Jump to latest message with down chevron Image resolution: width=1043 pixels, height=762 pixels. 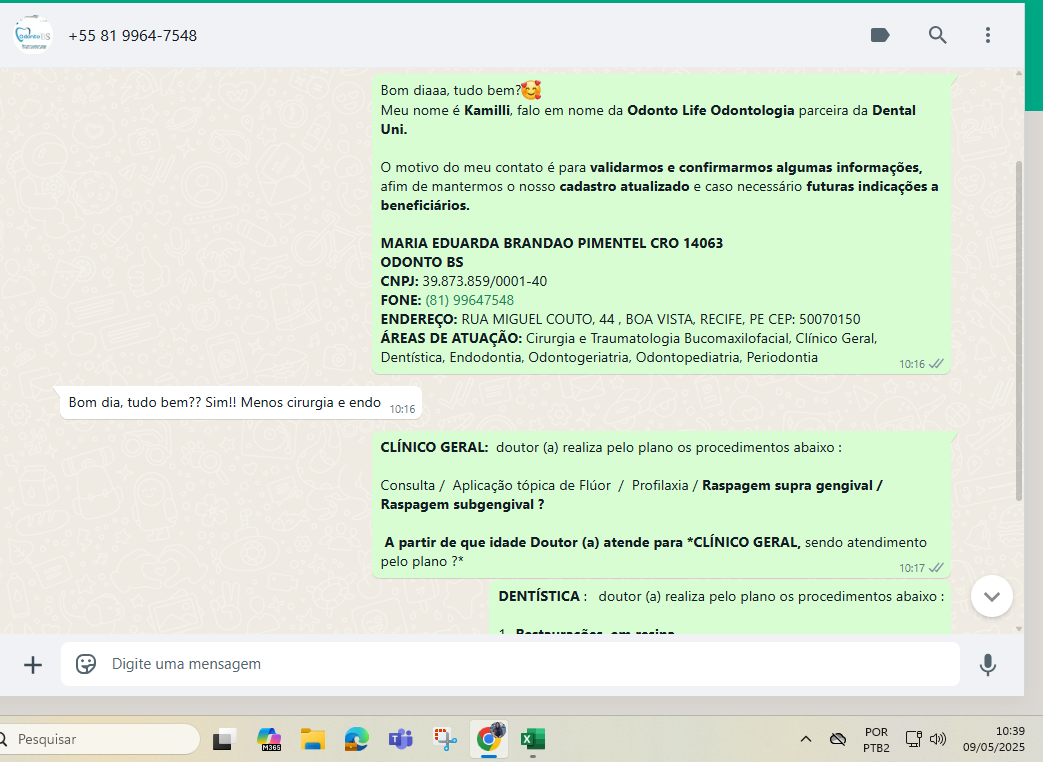pos(992,596)
